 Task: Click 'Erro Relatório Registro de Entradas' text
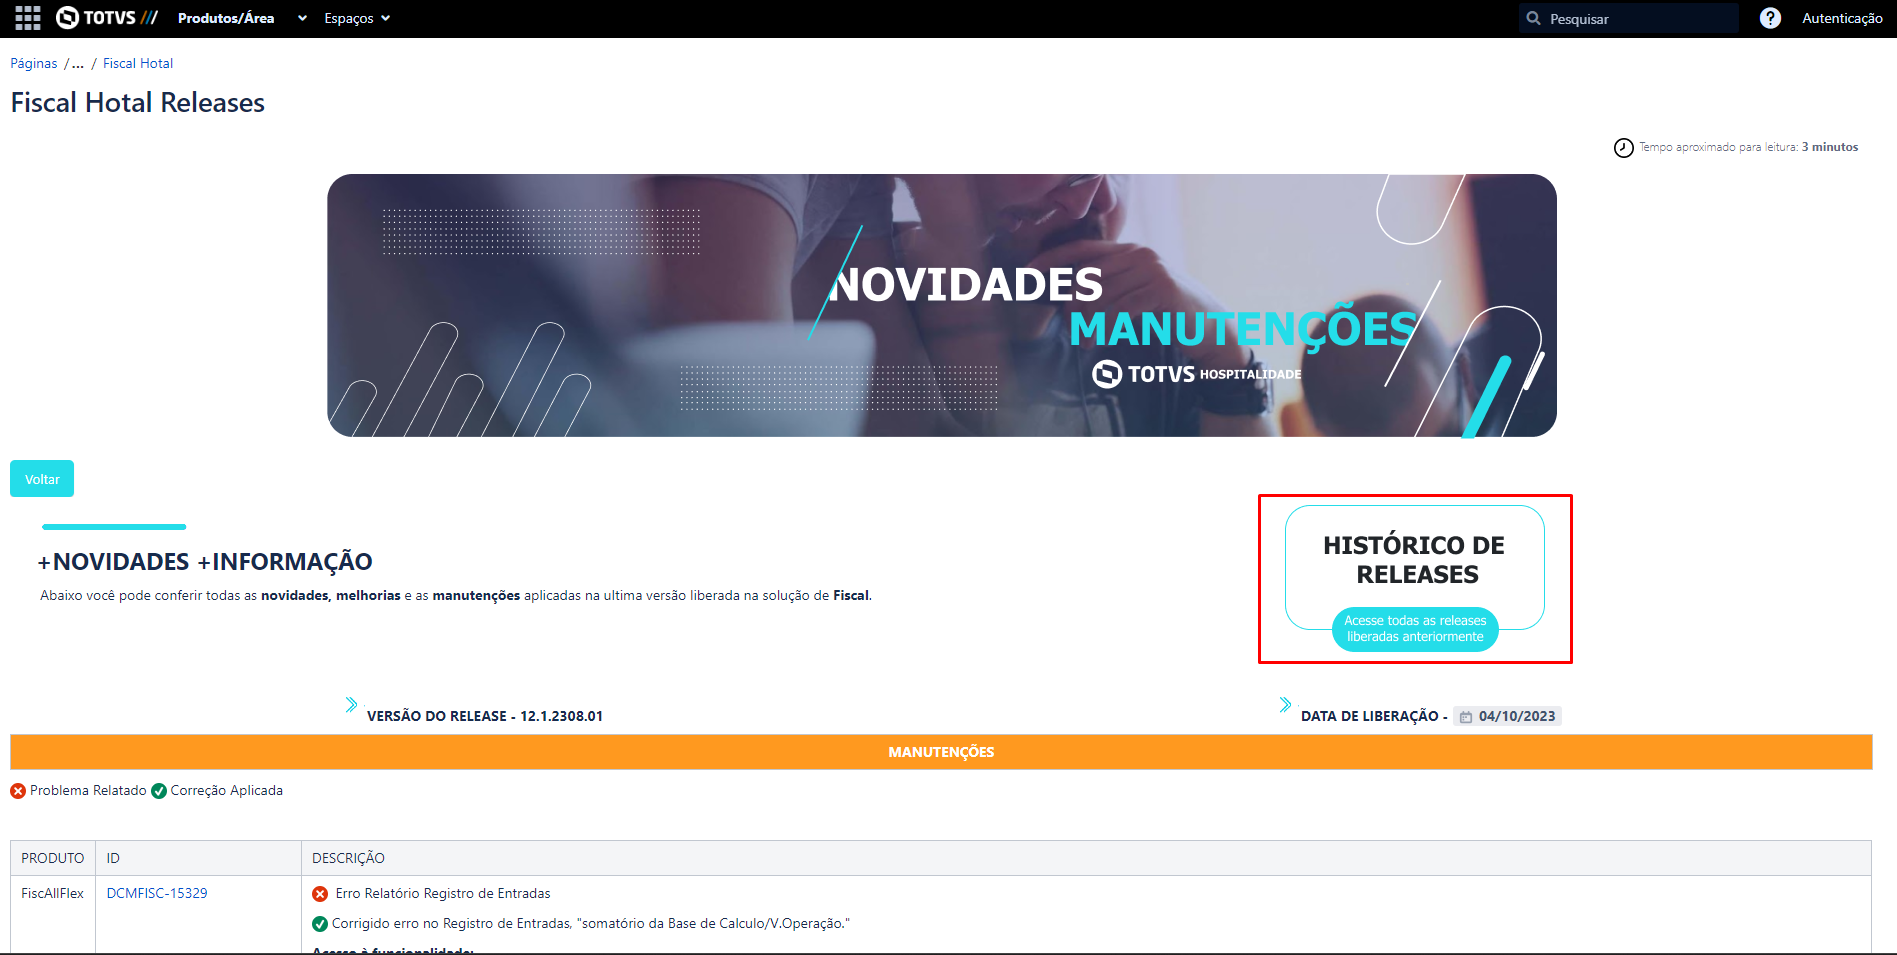pyautogui.click(x=443, y=893)
